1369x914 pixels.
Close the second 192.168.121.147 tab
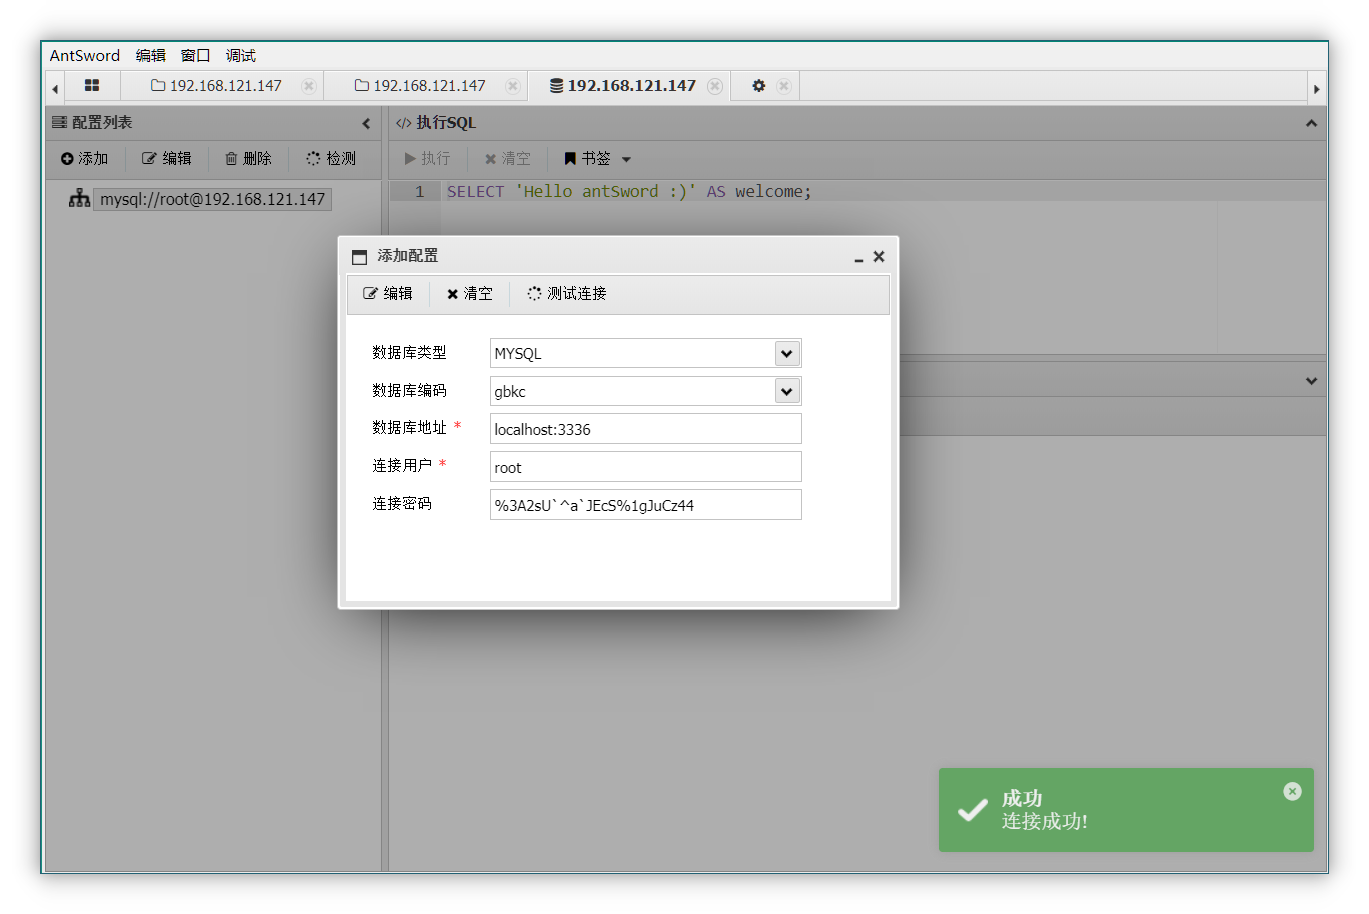(x=513, y=86)
